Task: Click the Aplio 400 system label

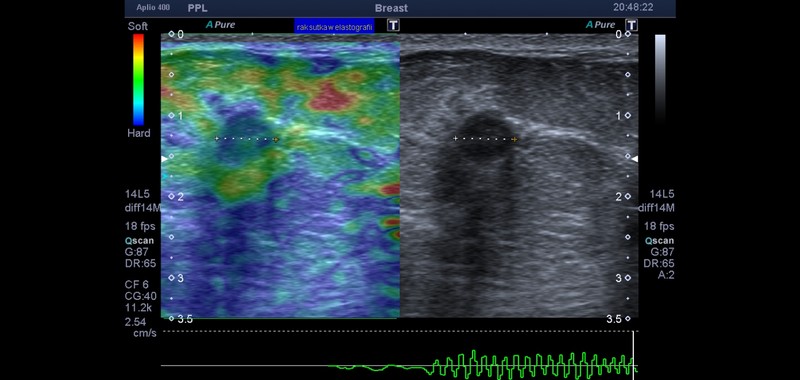Action: pyautogui.click(x=153, y=8)
